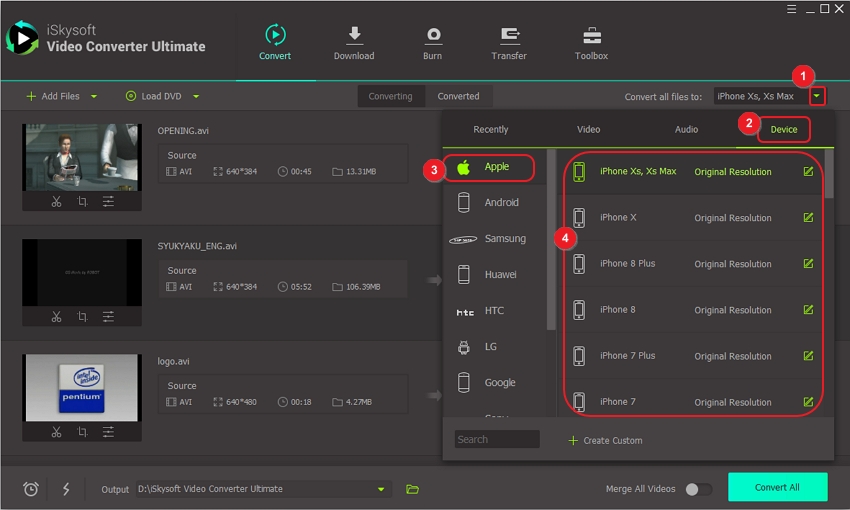Click the crop icon under SYUKYAKU_ENG.avi
The width and height of the screenshot is (850, 510).
82,317
